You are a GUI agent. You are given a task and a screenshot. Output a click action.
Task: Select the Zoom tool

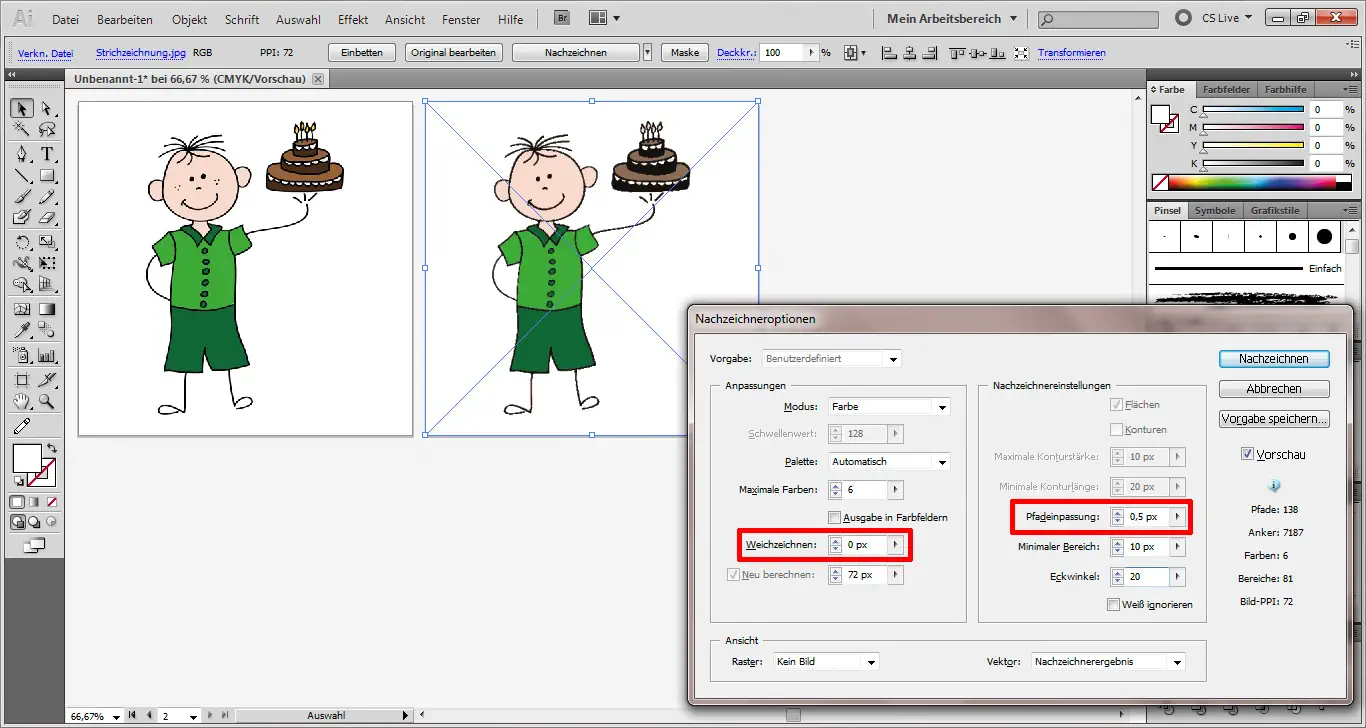(47, 402)
